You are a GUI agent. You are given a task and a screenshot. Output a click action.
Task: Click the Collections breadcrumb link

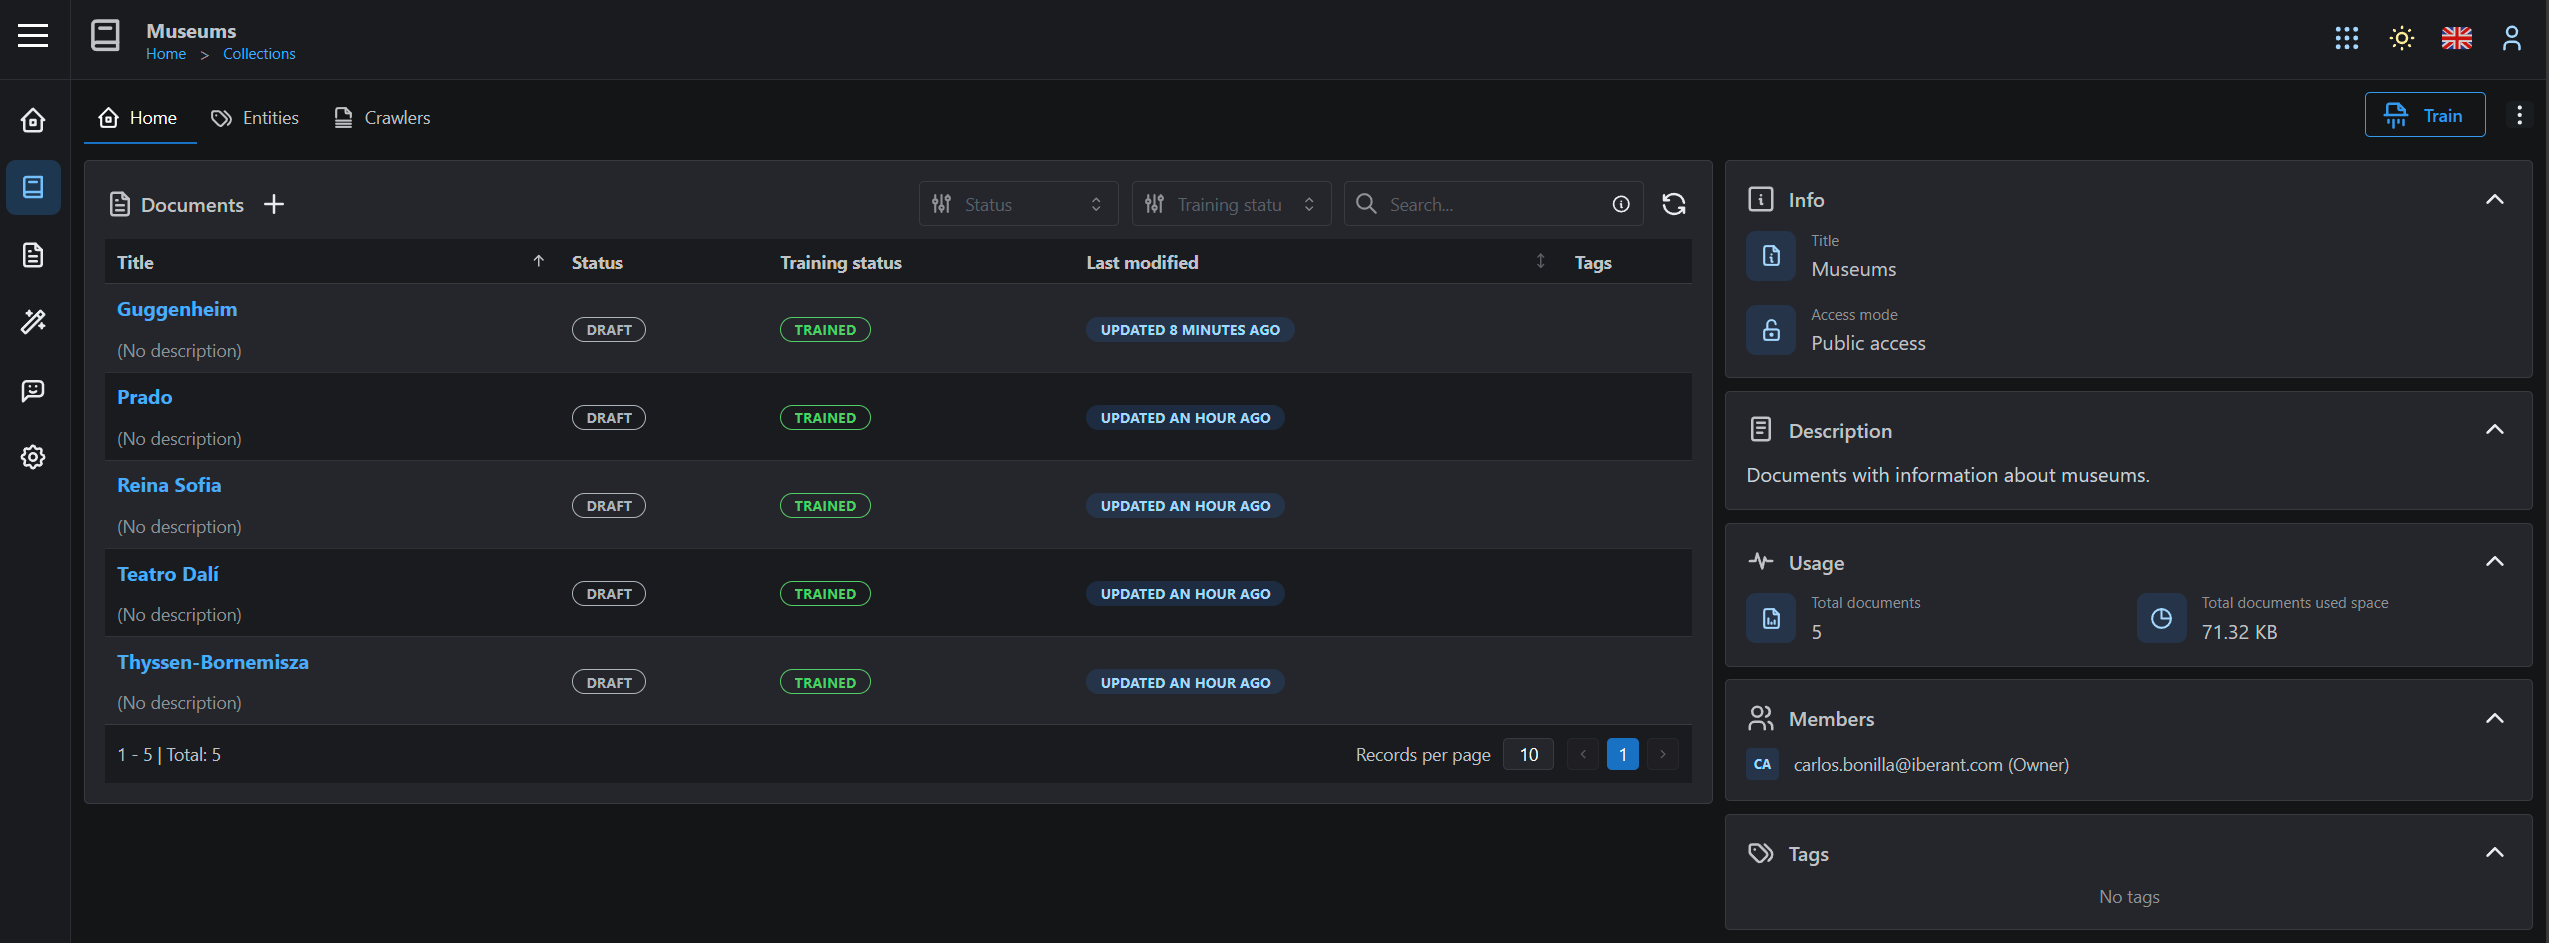click(x=259, y=54)
